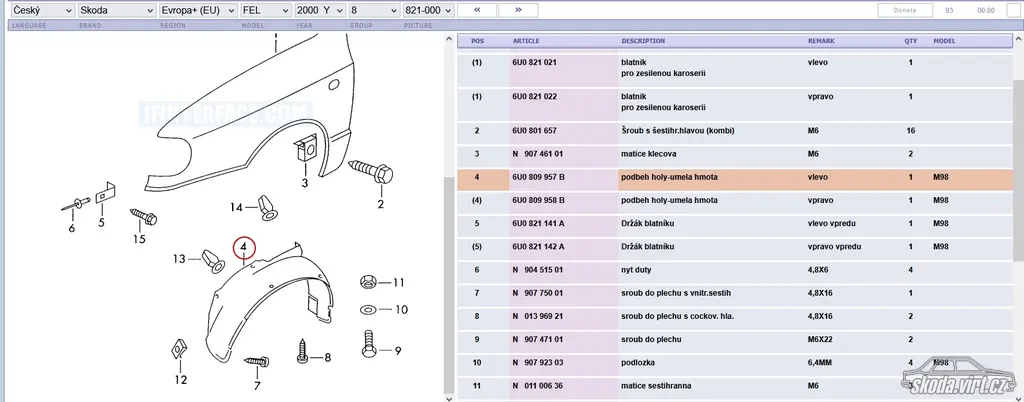The width and height of the screenshot is (1024, 402).
Task: Select article 6U0 821 021
Action: [534, 63]
